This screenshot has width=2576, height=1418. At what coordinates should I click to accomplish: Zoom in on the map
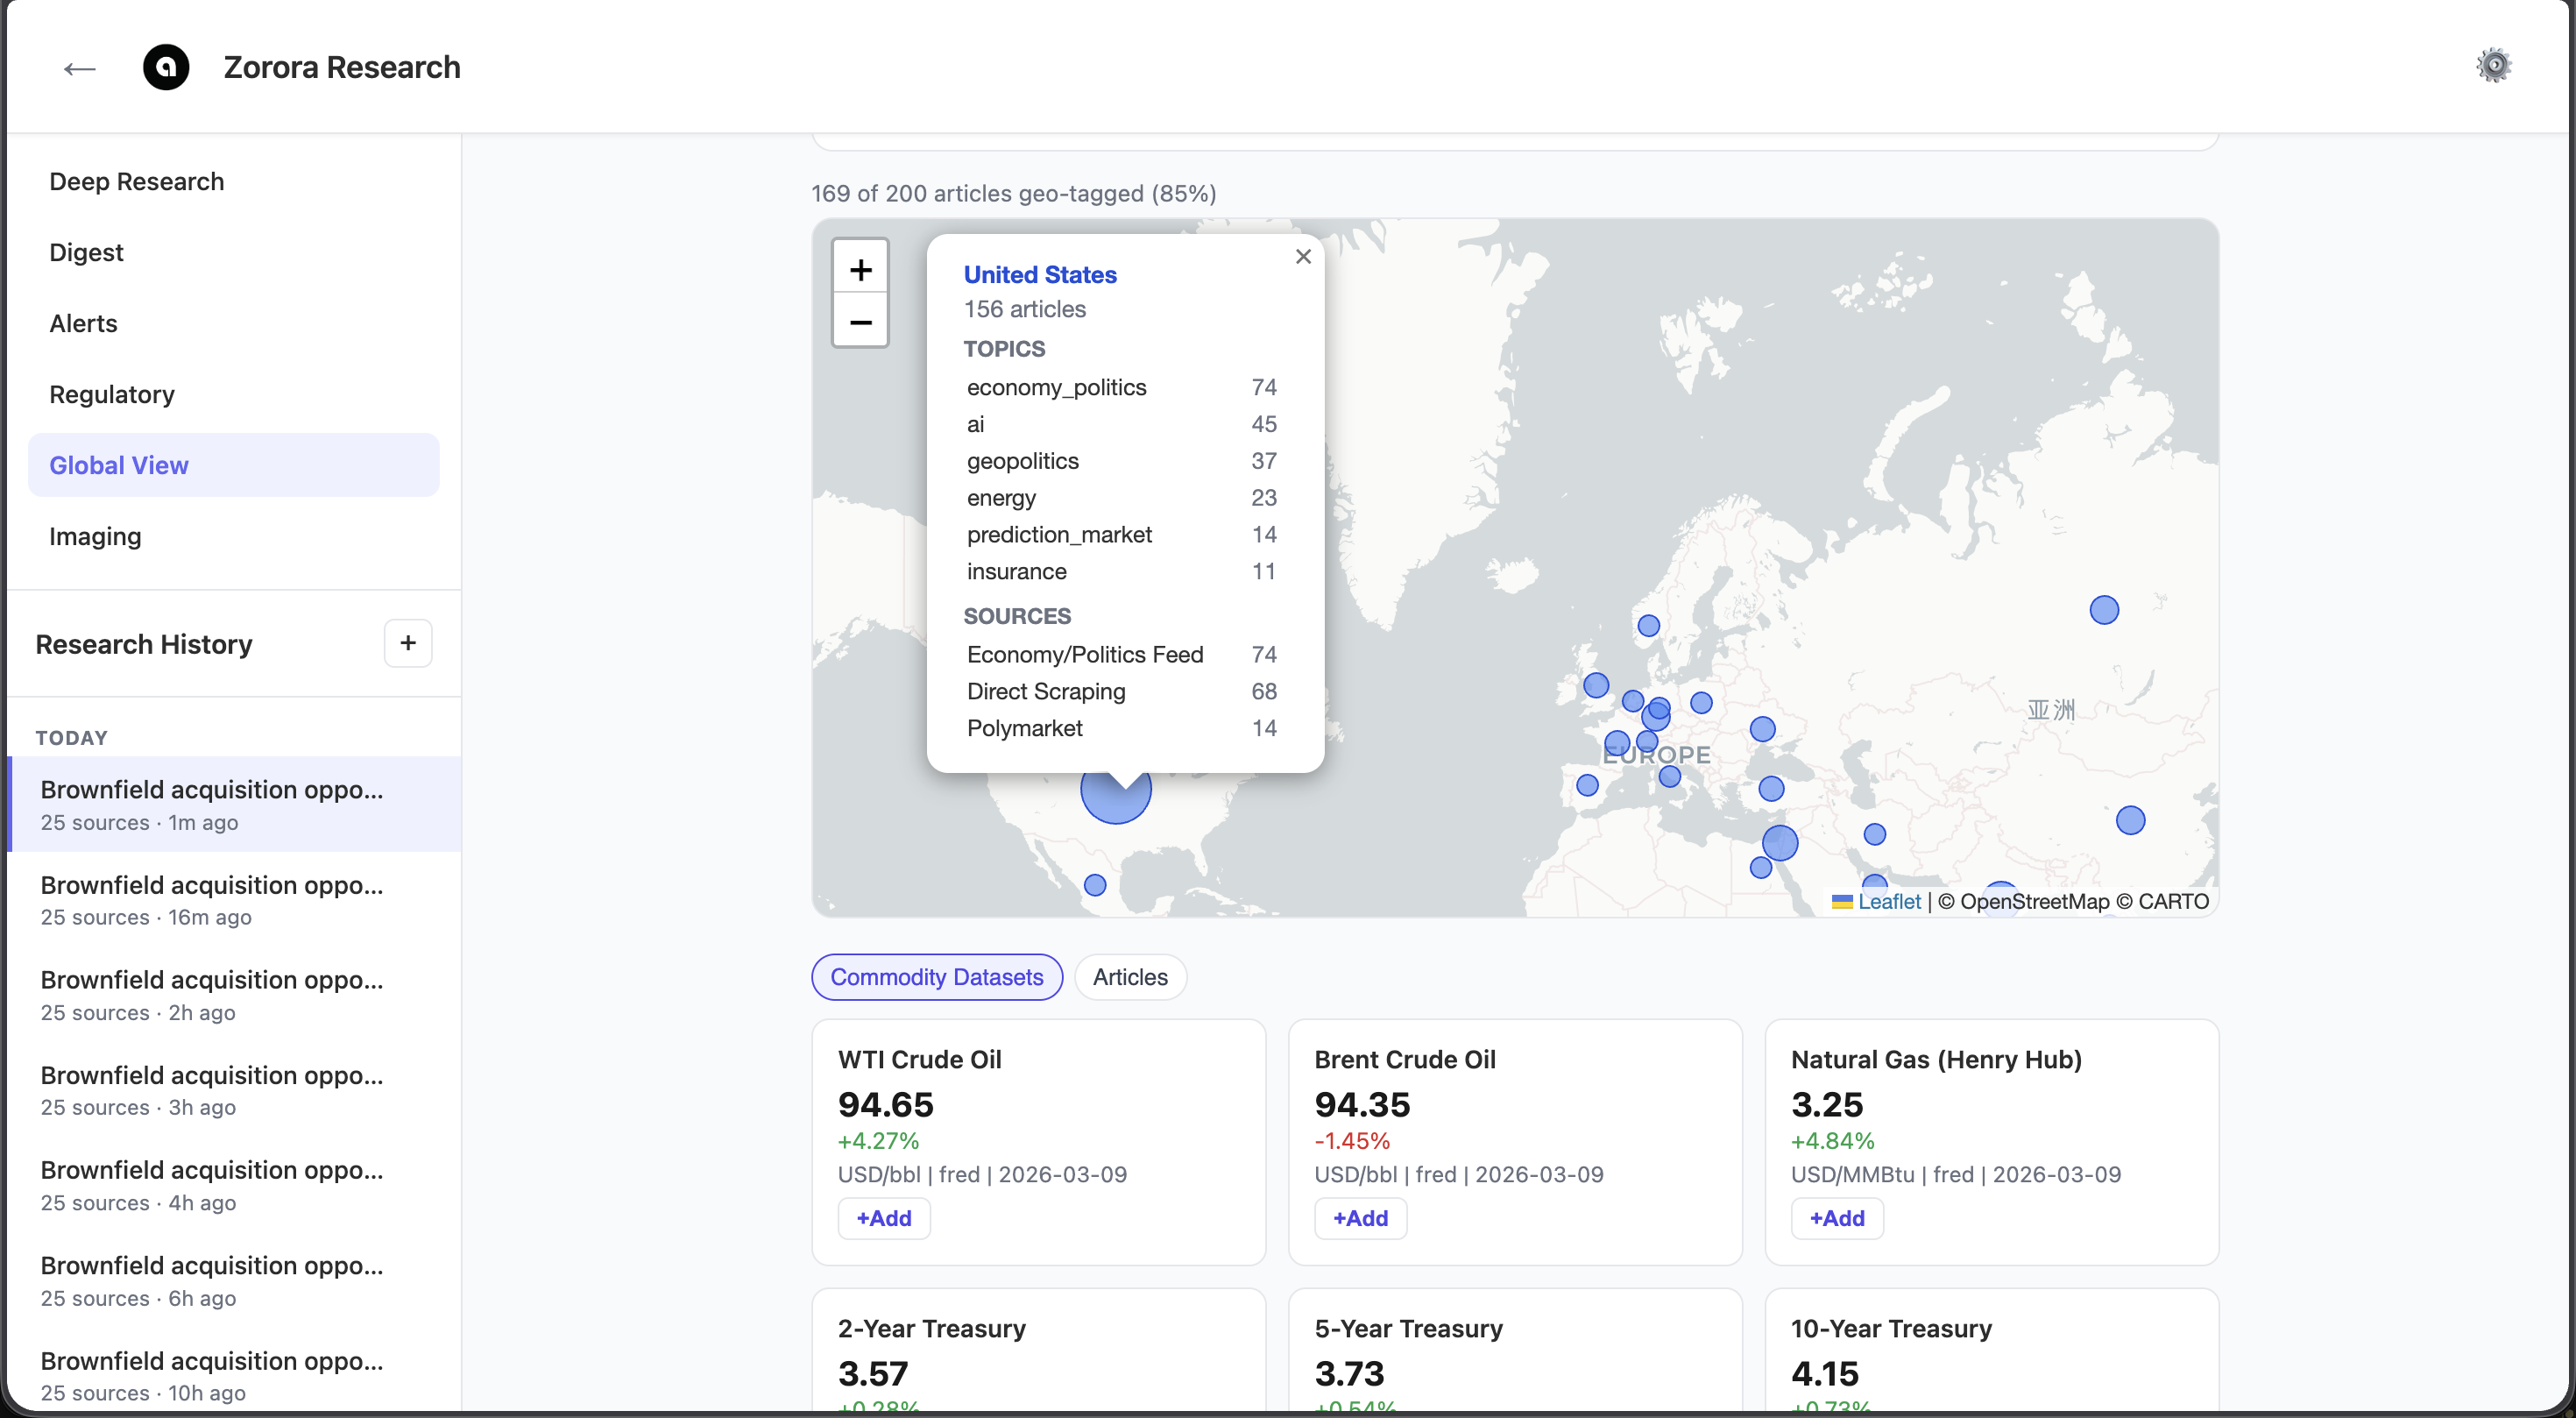860,268
